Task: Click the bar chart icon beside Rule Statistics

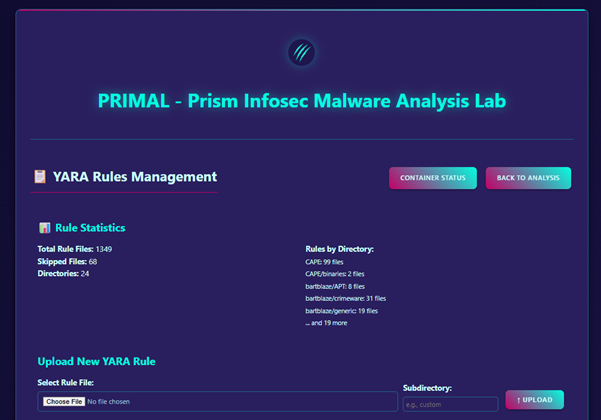Action: 45,228
